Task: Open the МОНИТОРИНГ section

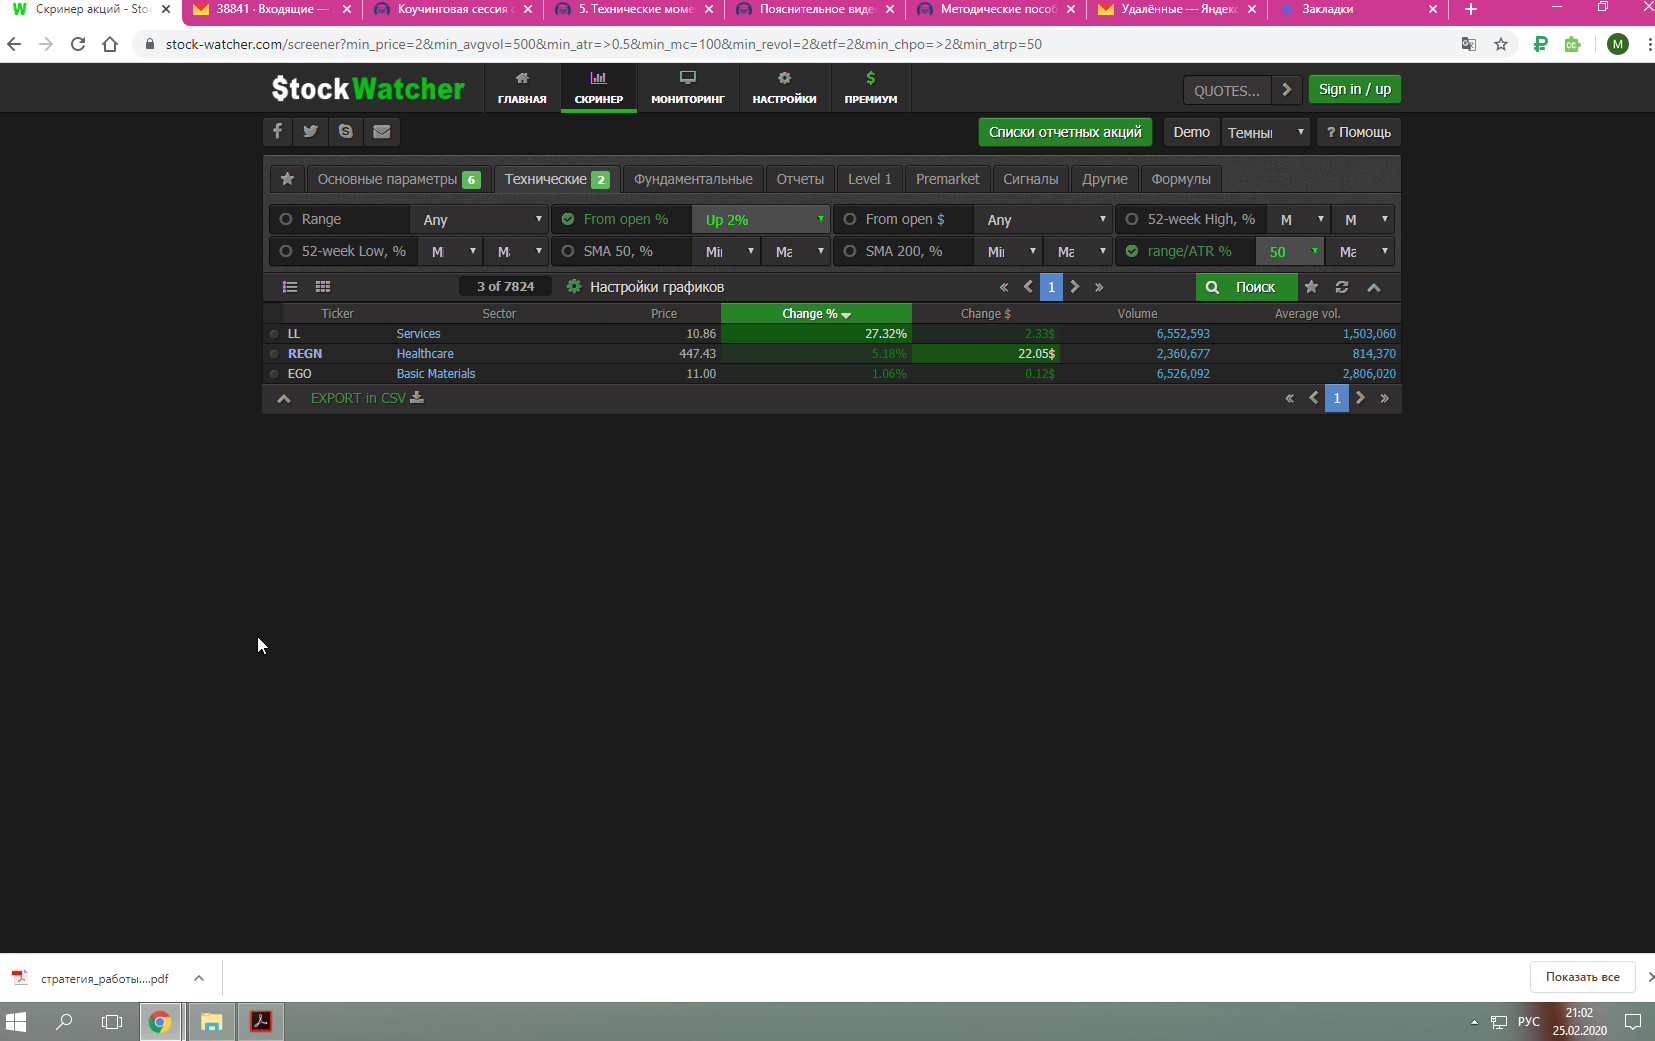Action: pos(688,88)
